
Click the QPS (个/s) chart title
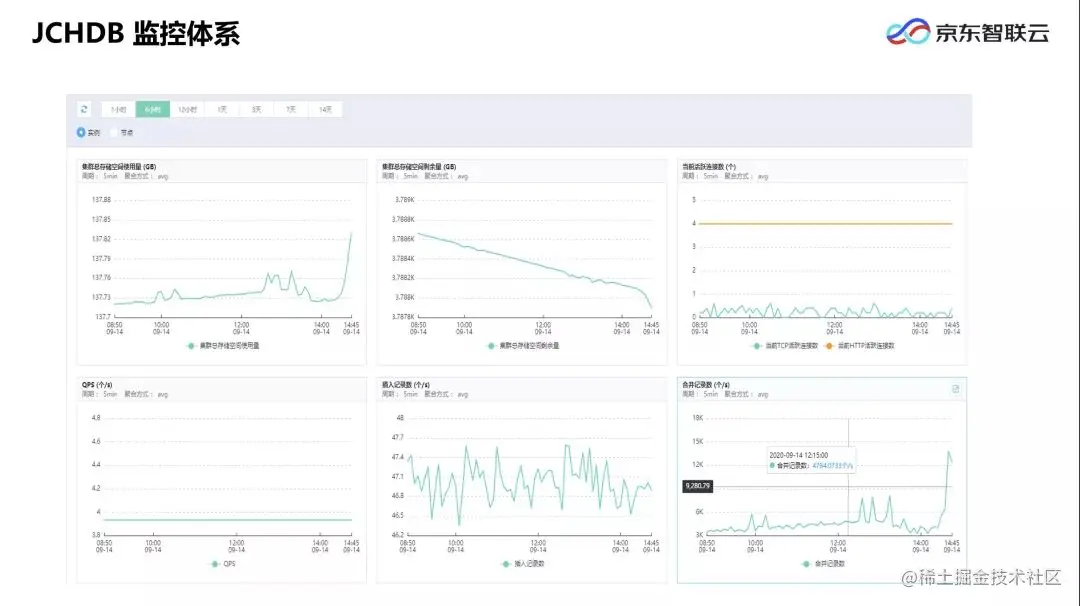pos(97,385)
